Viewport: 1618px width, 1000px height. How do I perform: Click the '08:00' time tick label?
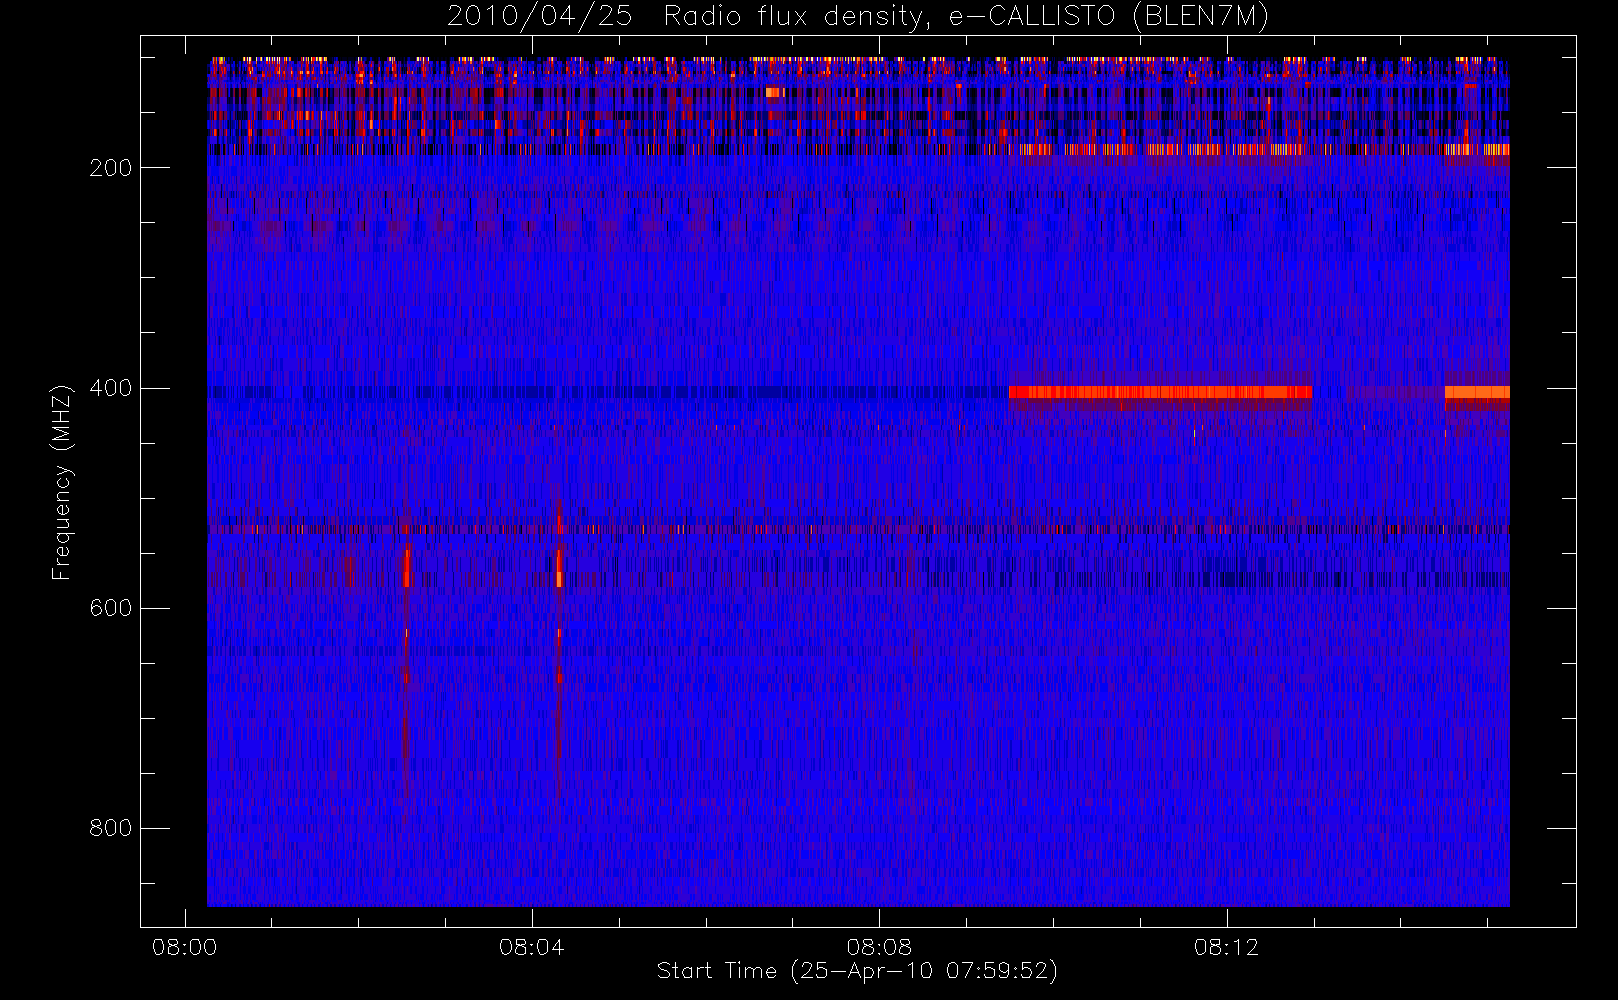click(x=184, y=947)
